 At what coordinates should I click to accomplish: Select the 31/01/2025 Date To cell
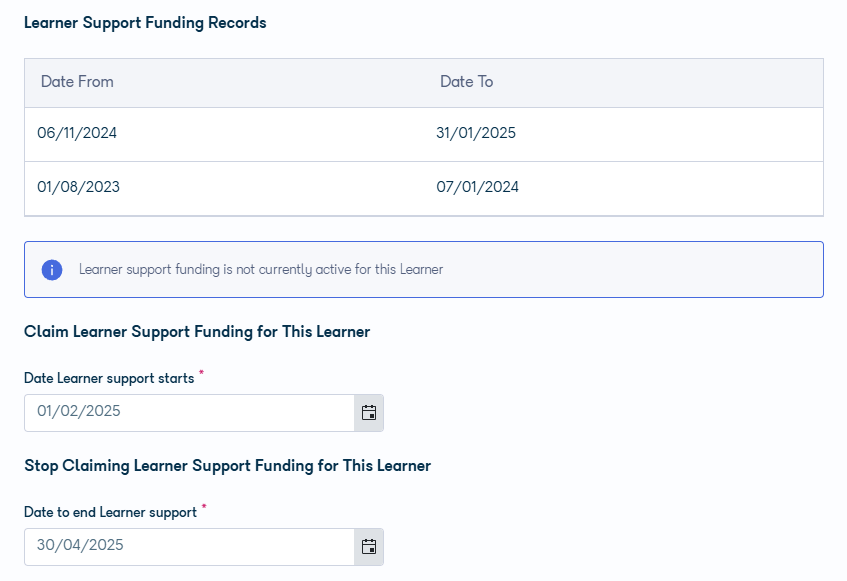tap(476, 133)
